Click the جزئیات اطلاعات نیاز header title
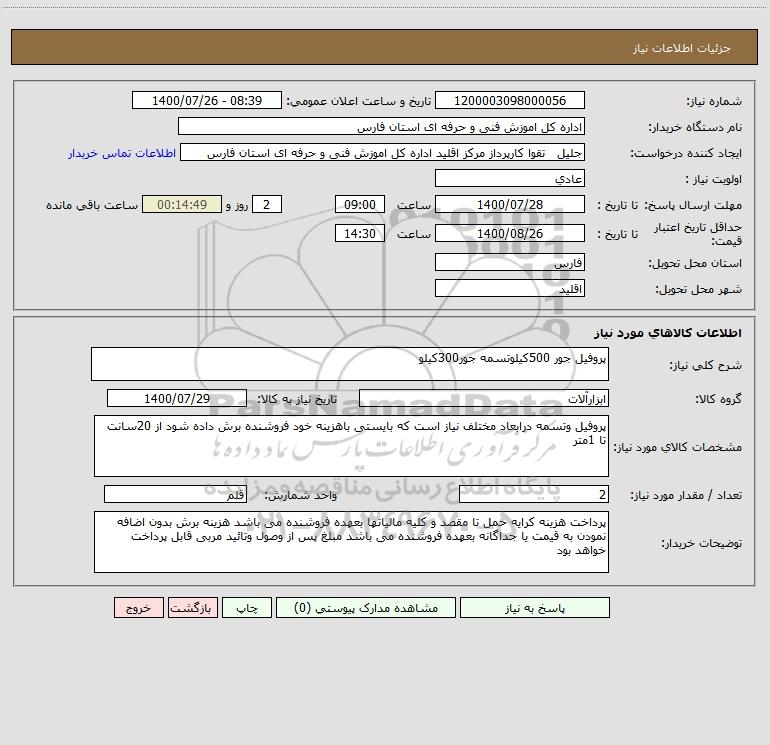 click(x=682, y=48)
